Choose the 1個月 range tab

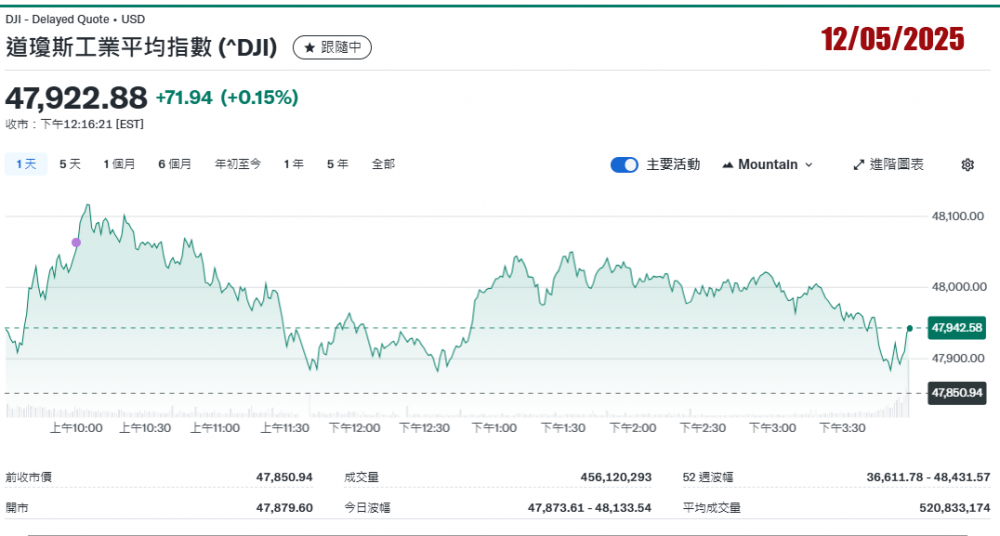click(x=119, y=164)
